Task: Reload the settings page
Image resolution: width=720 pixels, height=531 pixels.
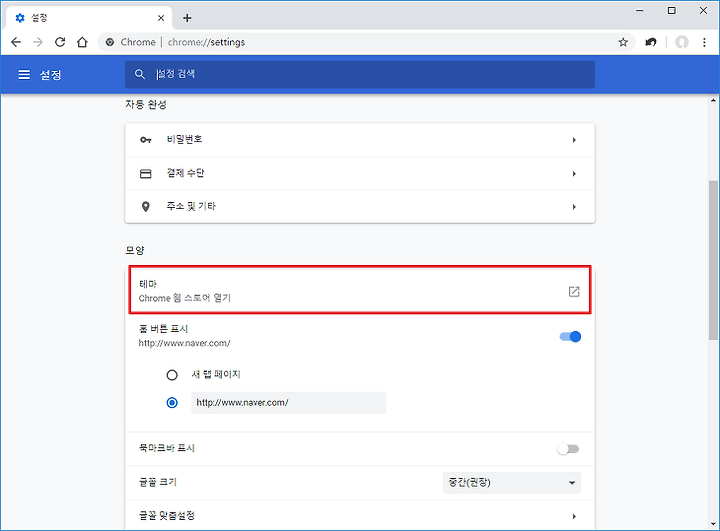Action: coord(60,42)
